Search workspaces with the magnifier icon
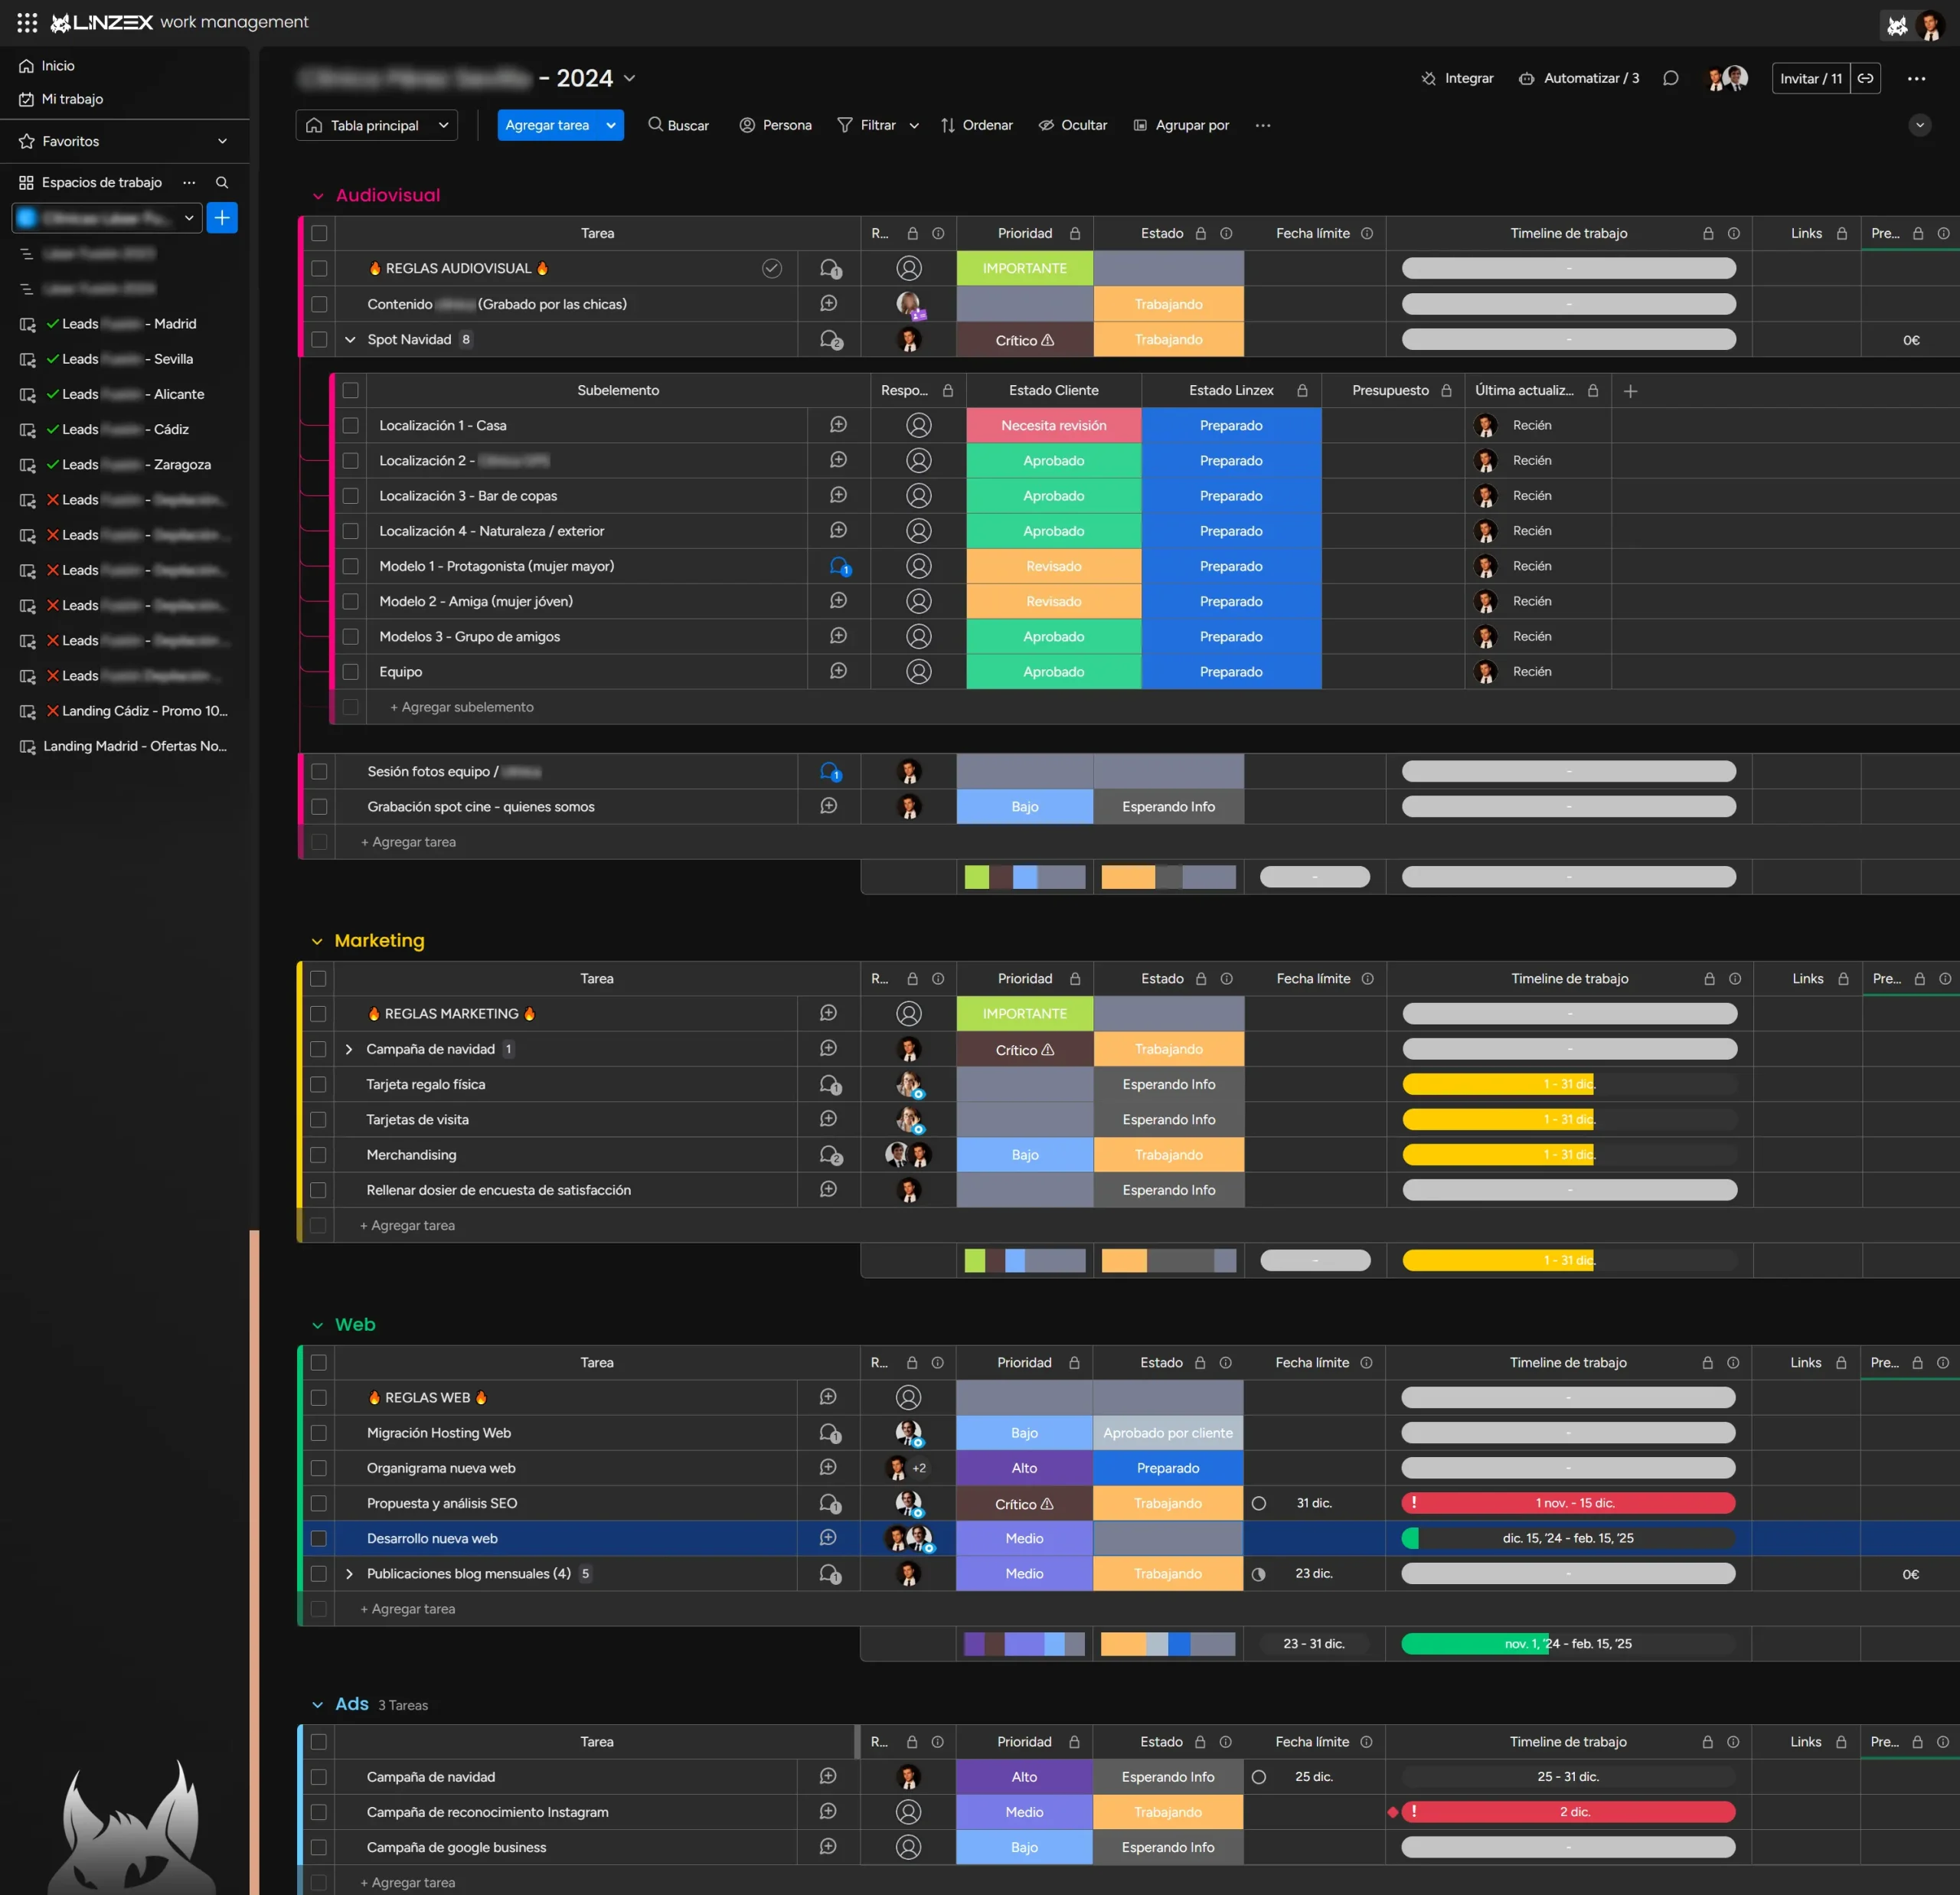1960x1895 pixels. [x=222, y=182]
